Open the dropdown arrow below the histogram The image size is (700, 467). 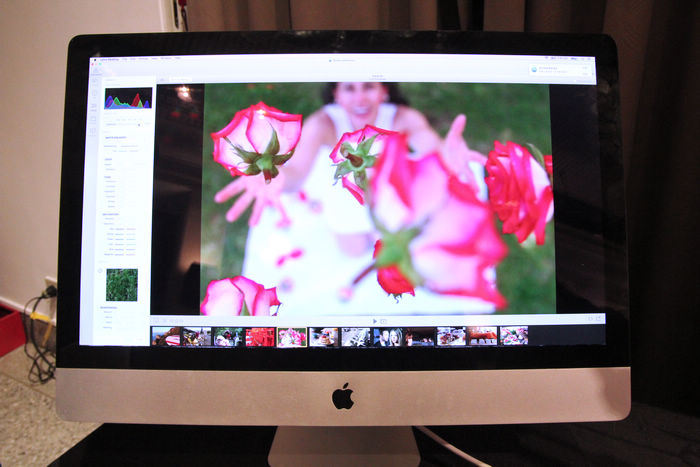coord(139,125)
